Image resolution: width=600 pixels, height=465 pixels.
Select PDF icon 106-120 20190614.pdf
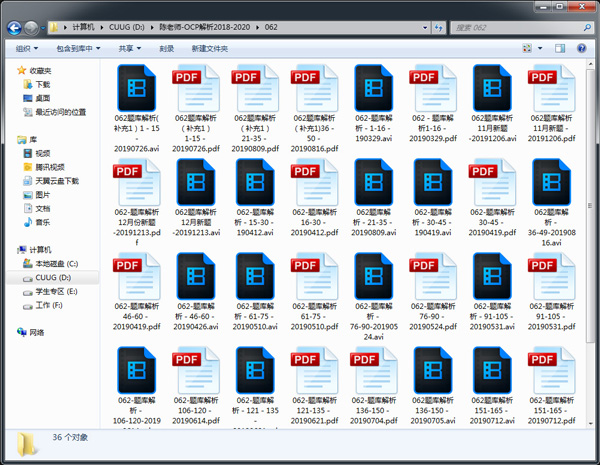pyautogui.click(x=196, y=370)
